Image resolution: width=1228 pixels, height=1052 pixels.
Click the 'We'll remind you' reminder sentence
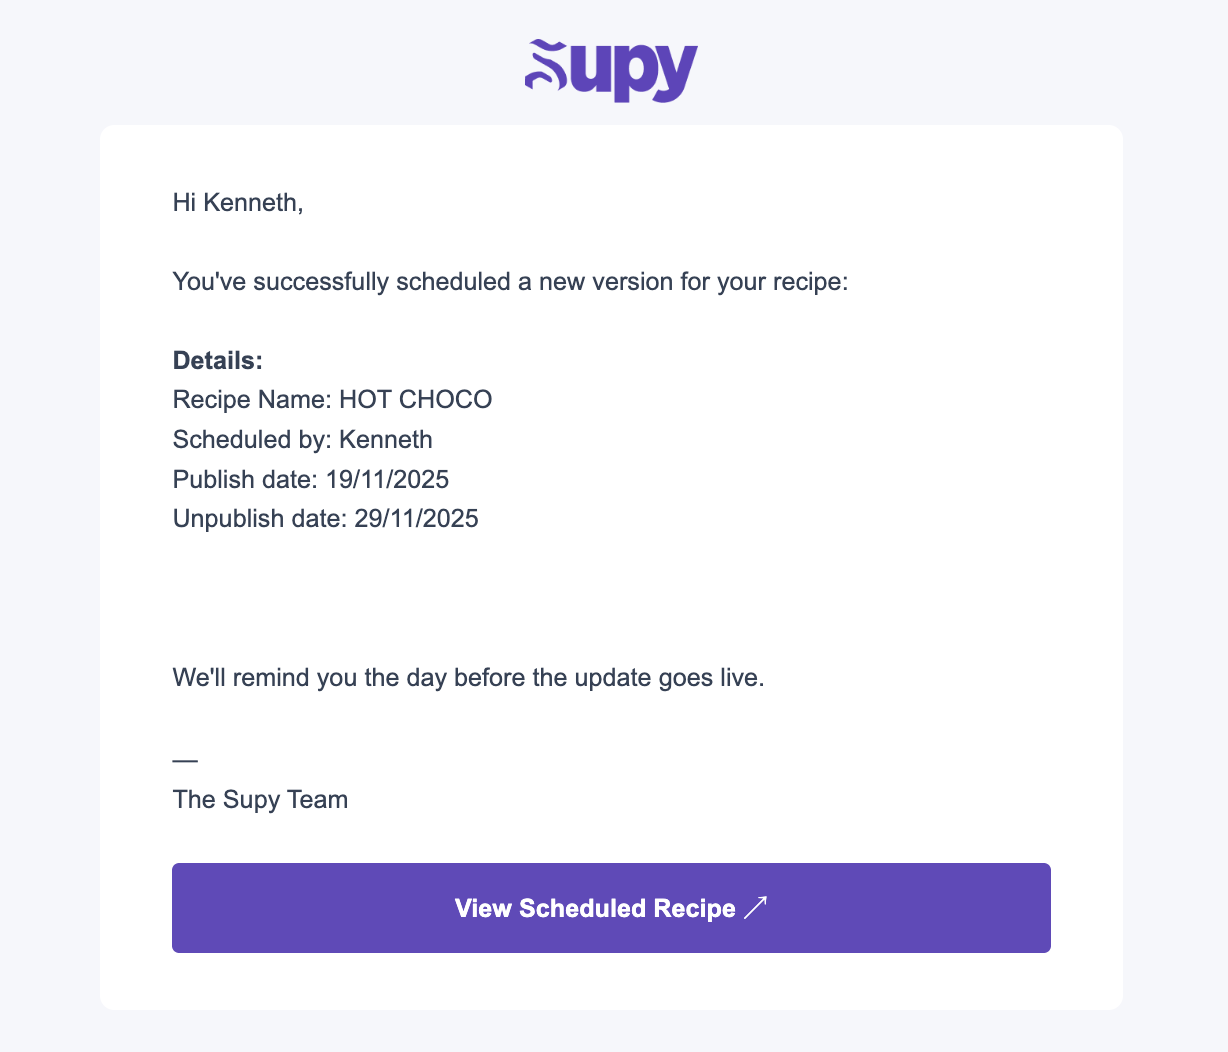(x=468, y=678)
